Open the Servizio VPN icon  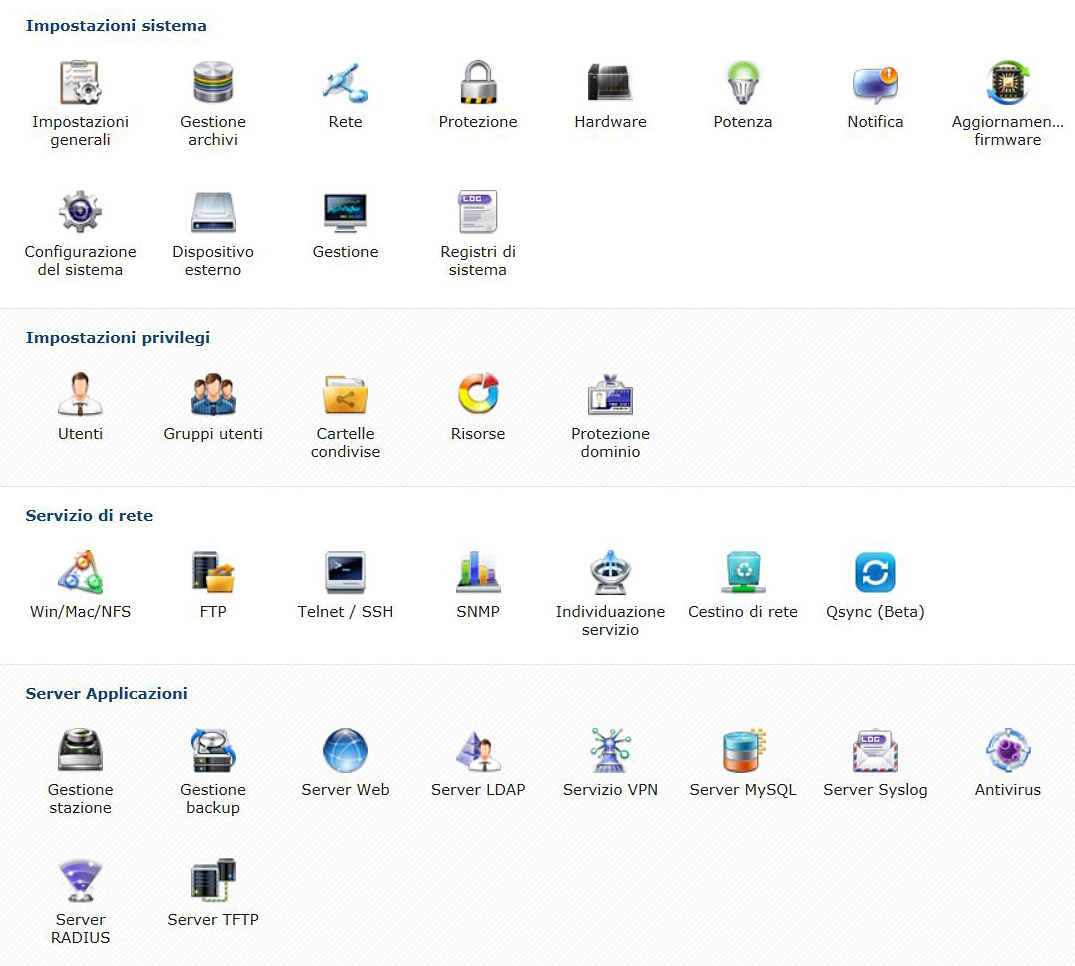[610, 751]
